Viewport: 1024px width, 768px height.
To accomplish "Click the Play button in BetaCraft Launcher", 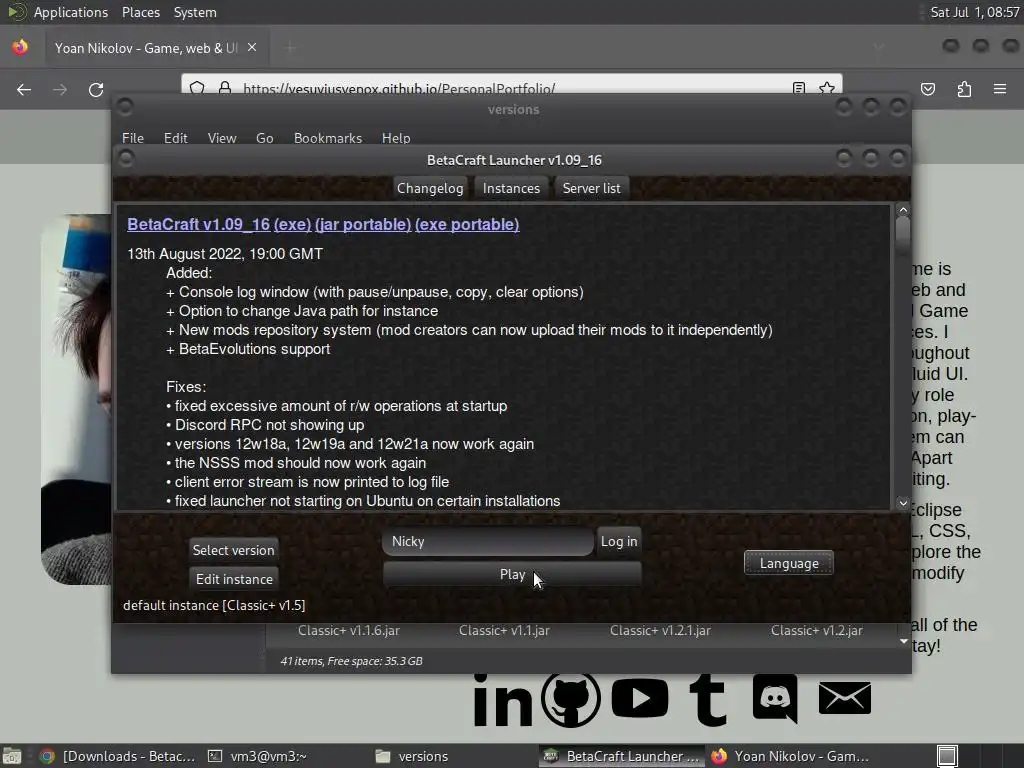I will (x=512, y=574).
